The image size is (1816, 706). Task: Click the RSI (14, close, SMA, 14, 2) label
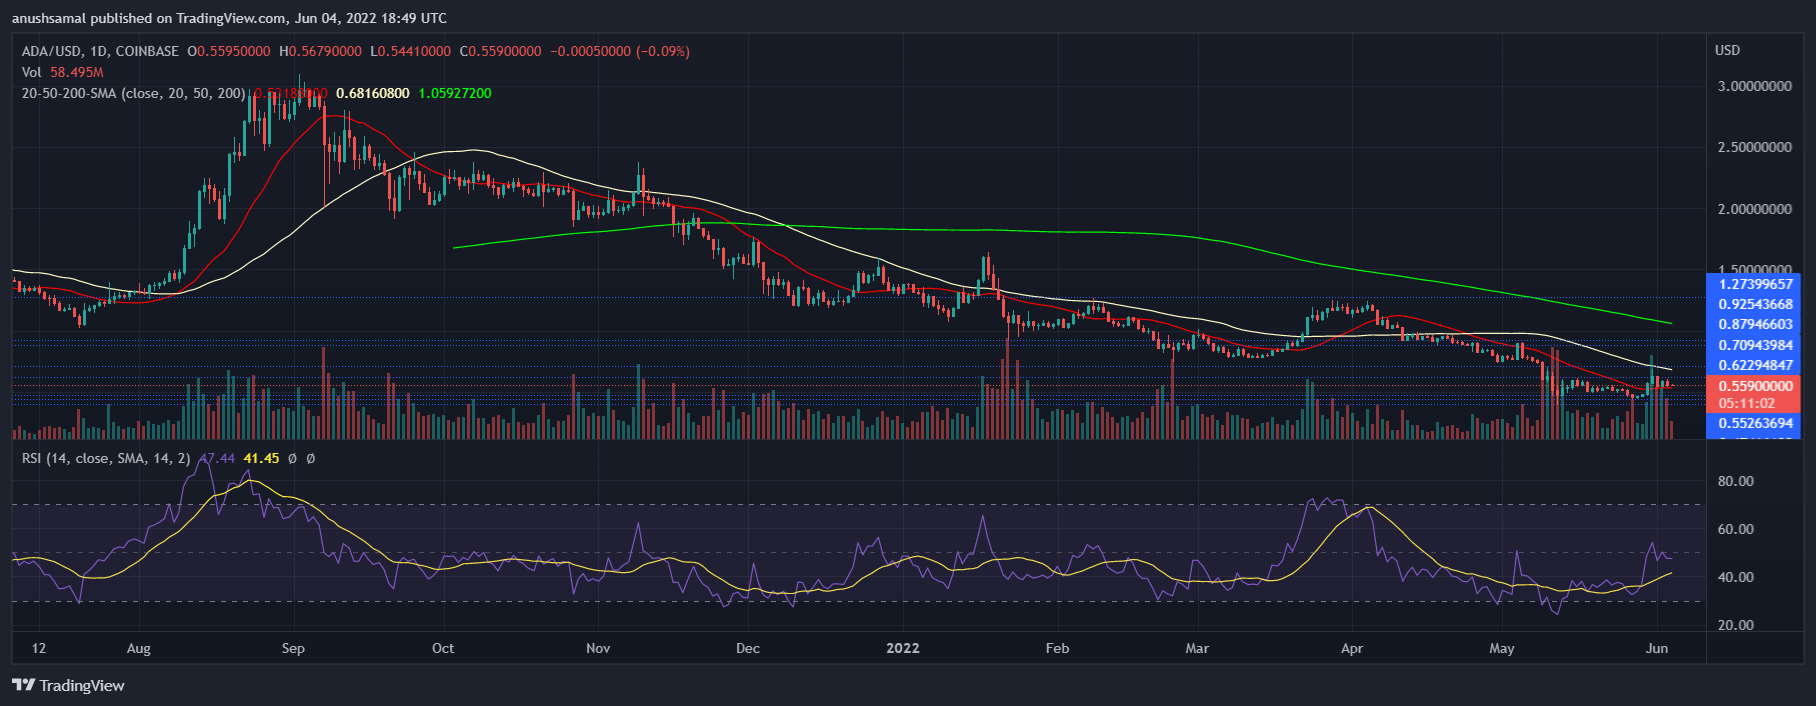pos(106,458)
